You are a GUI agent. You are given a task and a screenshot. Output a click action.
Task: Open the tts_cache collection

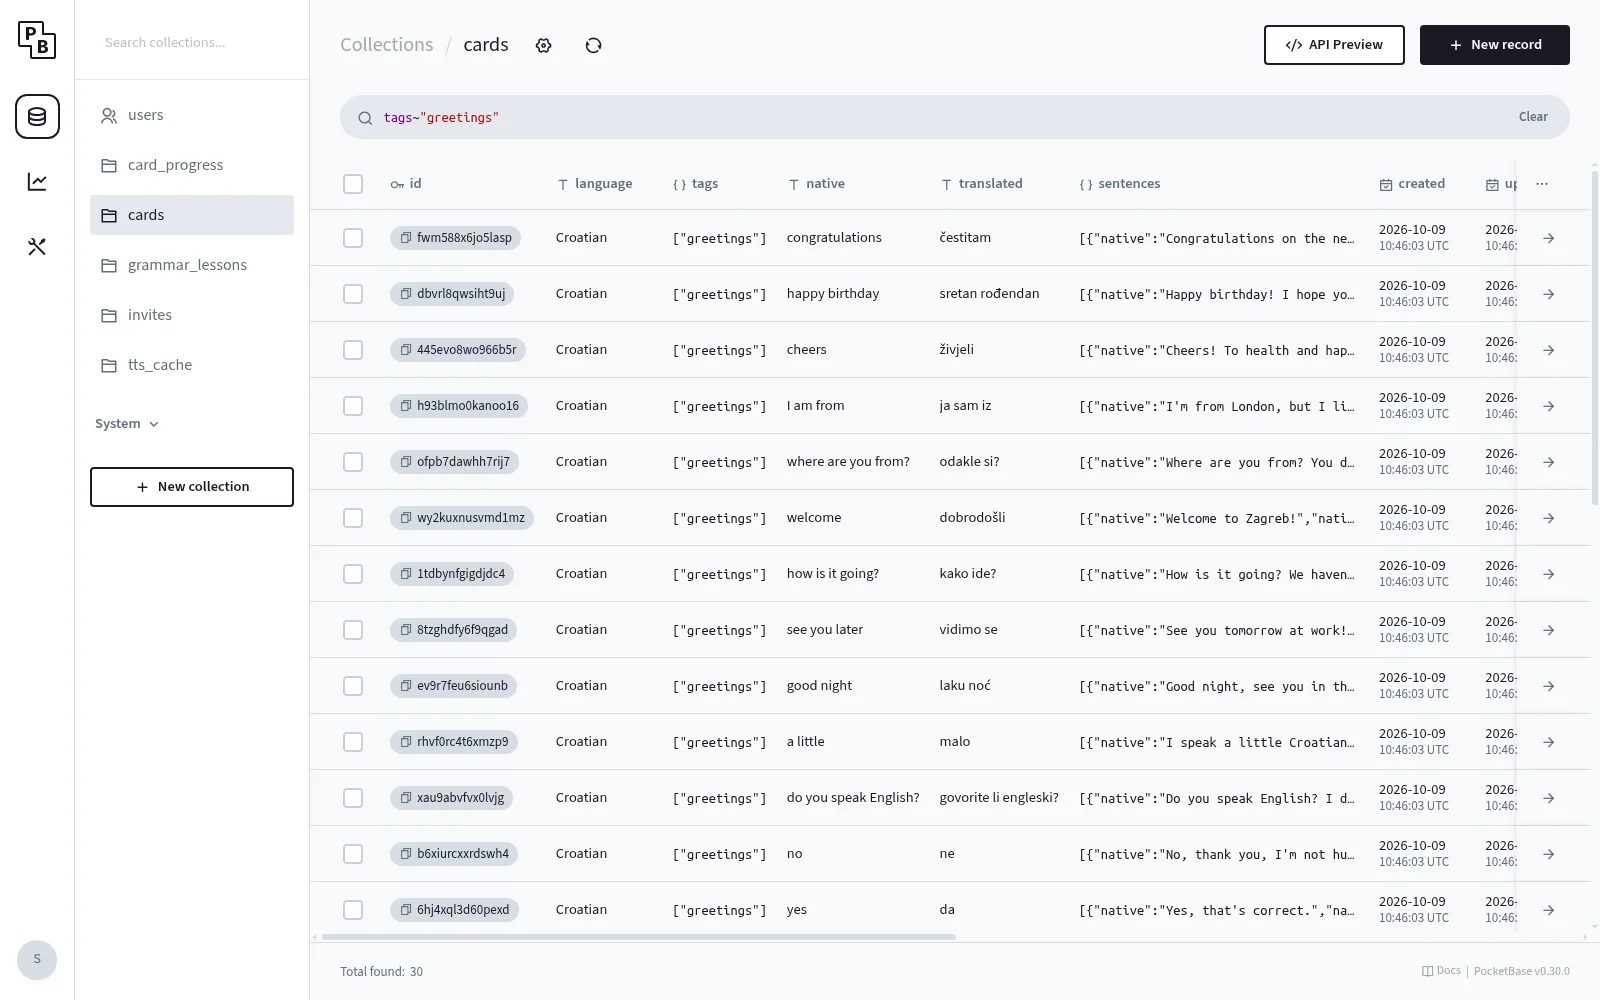click(192, 365)
